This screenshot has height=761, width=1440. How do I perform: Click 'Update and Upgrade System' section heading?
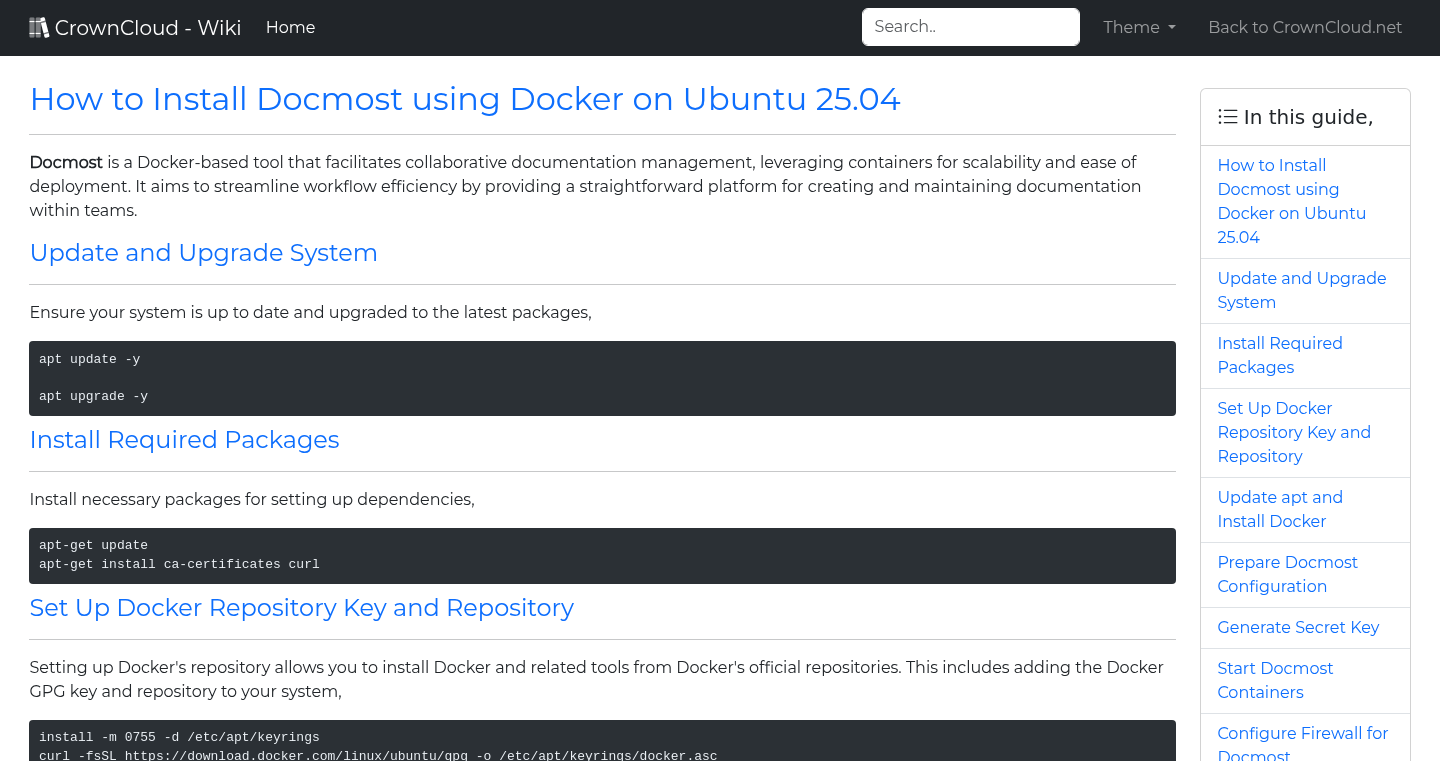(203, 253)
